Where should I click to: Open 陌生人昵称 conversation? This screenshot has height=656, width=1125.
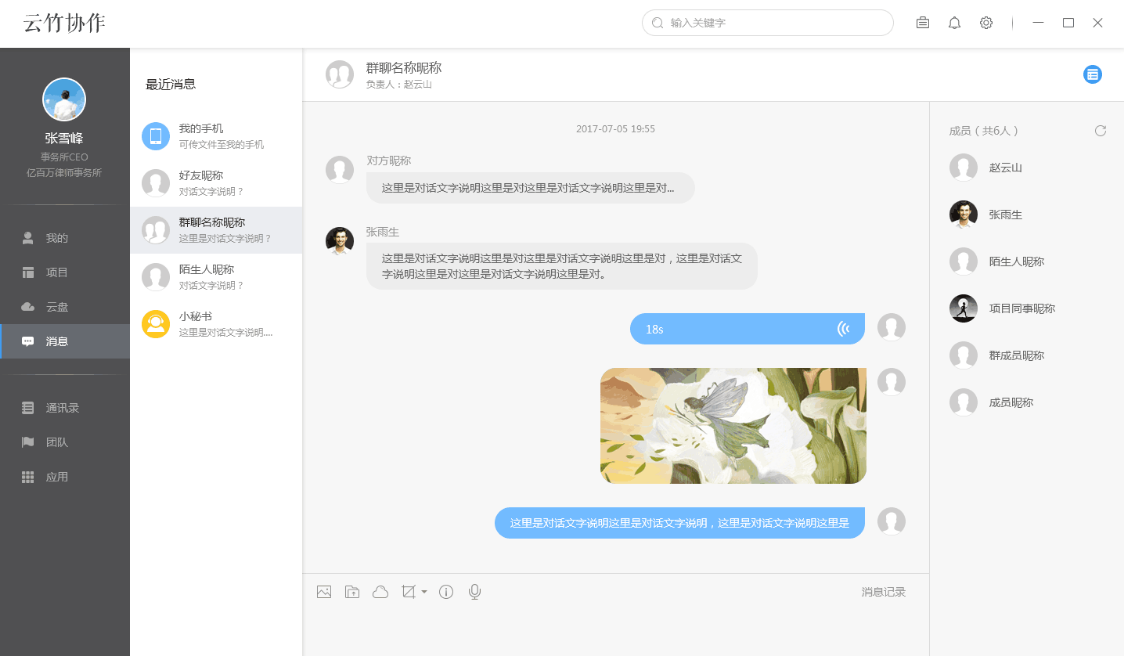point(216,277)
